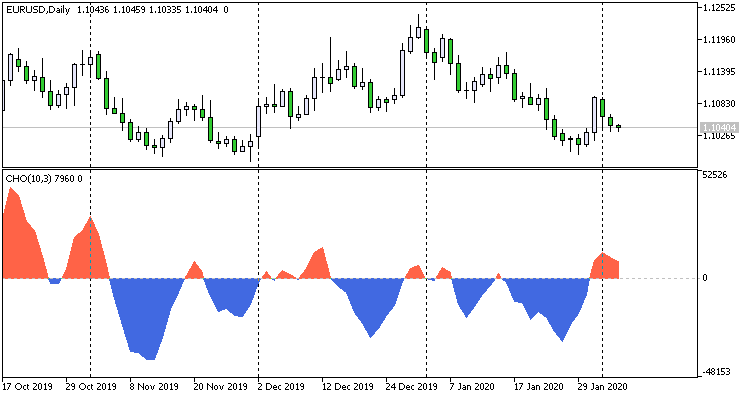Click the 1.10265 price scale label
Image resolution: width=750 pixels, height=398 pixels.
tap(719, 136)
